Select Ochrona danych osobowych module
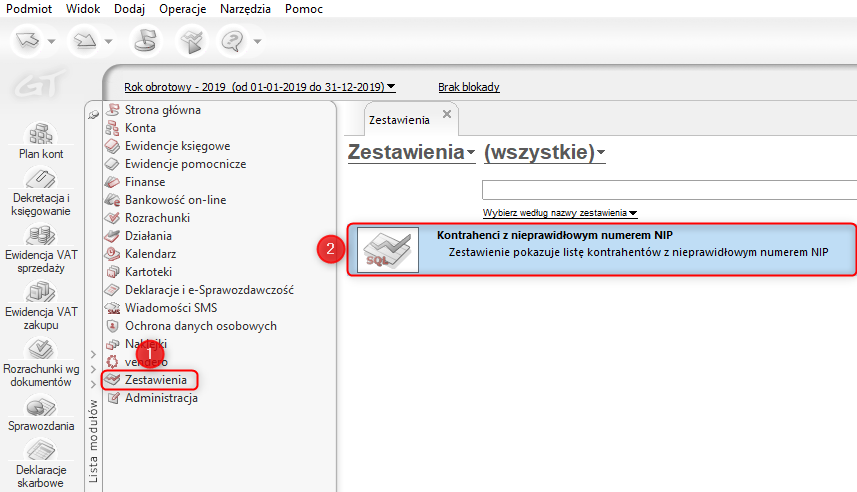This screenshot has height=492, width=857. click(201, 326)
